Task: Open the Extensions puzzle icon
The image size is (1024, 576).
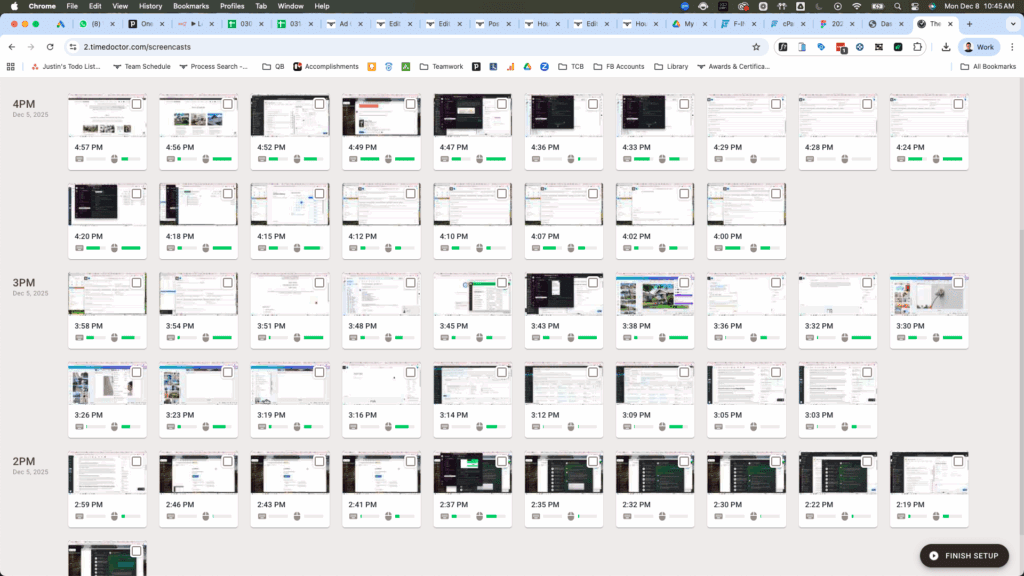Action: pyautogui.click(x=918, y=47)
